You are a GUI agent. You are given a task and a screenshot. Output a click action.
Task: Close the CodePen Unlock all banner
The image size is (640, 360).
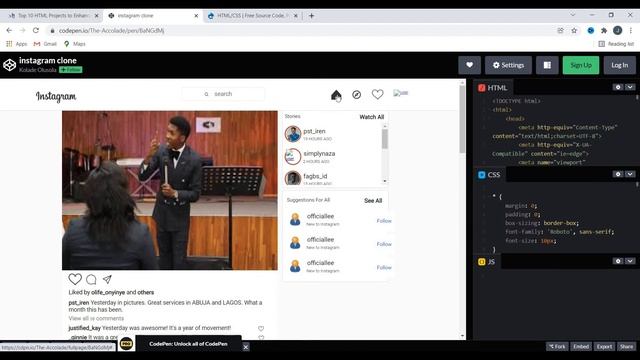[246, 347]
